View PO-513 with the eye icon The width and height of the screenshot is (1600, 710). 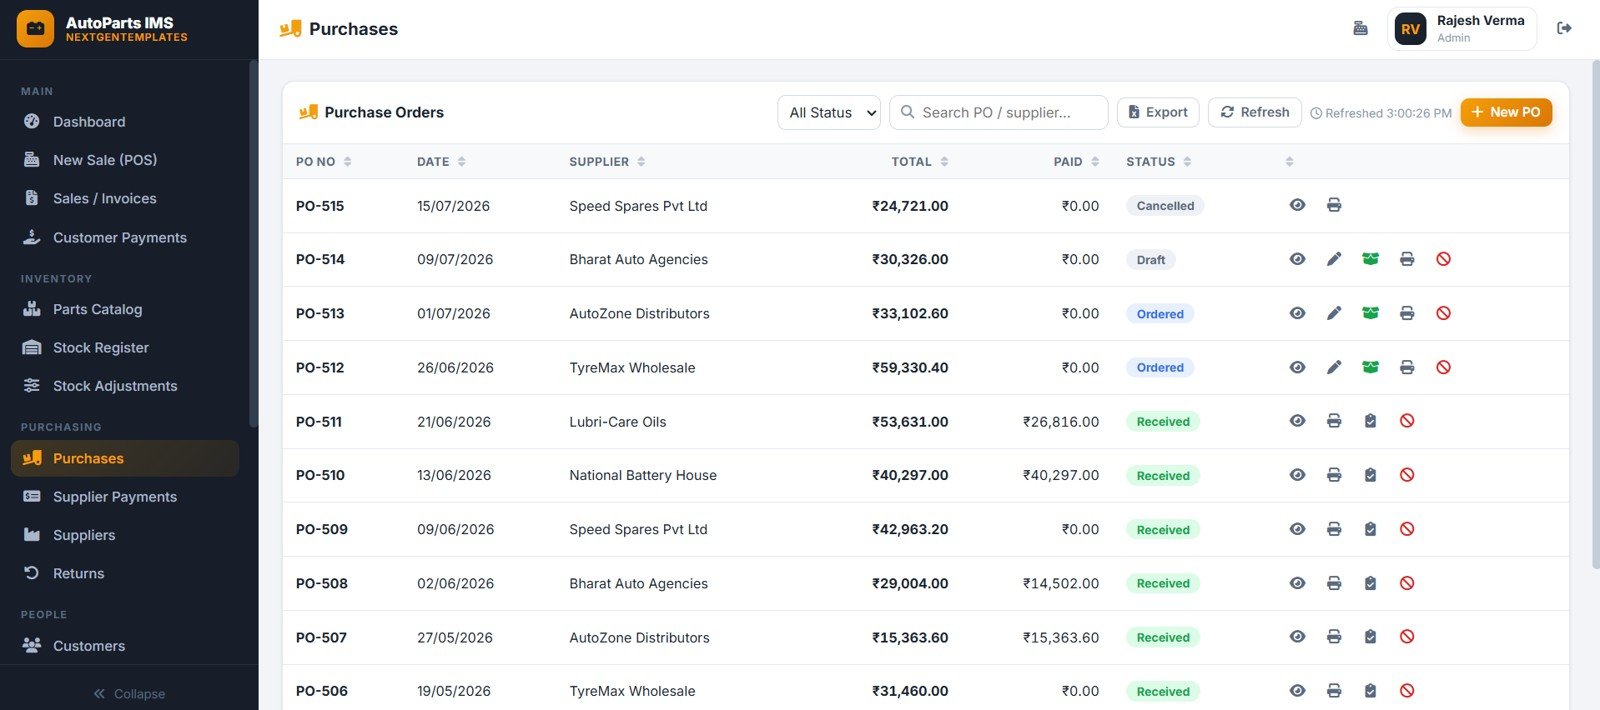point(1297,313)
